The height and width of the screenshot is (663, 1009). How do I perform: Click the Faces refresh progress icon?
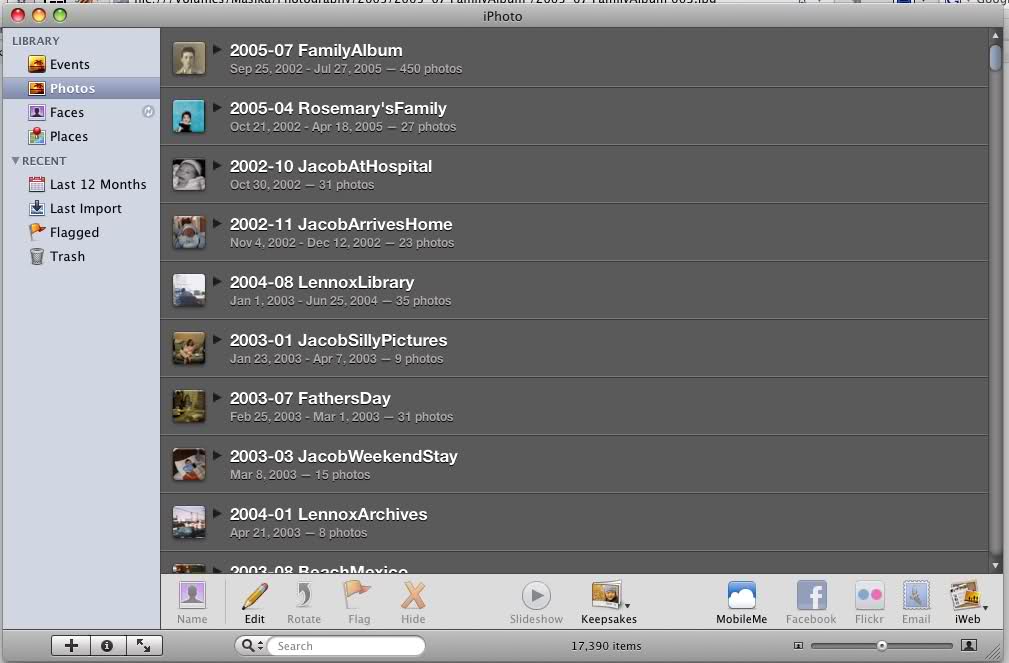(148, 111)
